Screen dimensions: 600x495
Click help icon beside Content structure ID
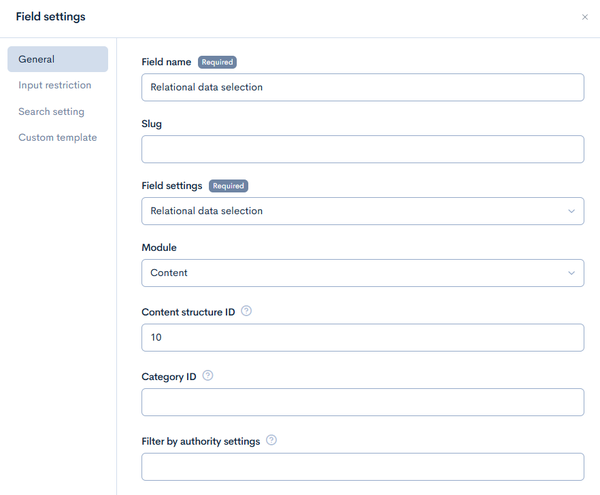point(246,311)
